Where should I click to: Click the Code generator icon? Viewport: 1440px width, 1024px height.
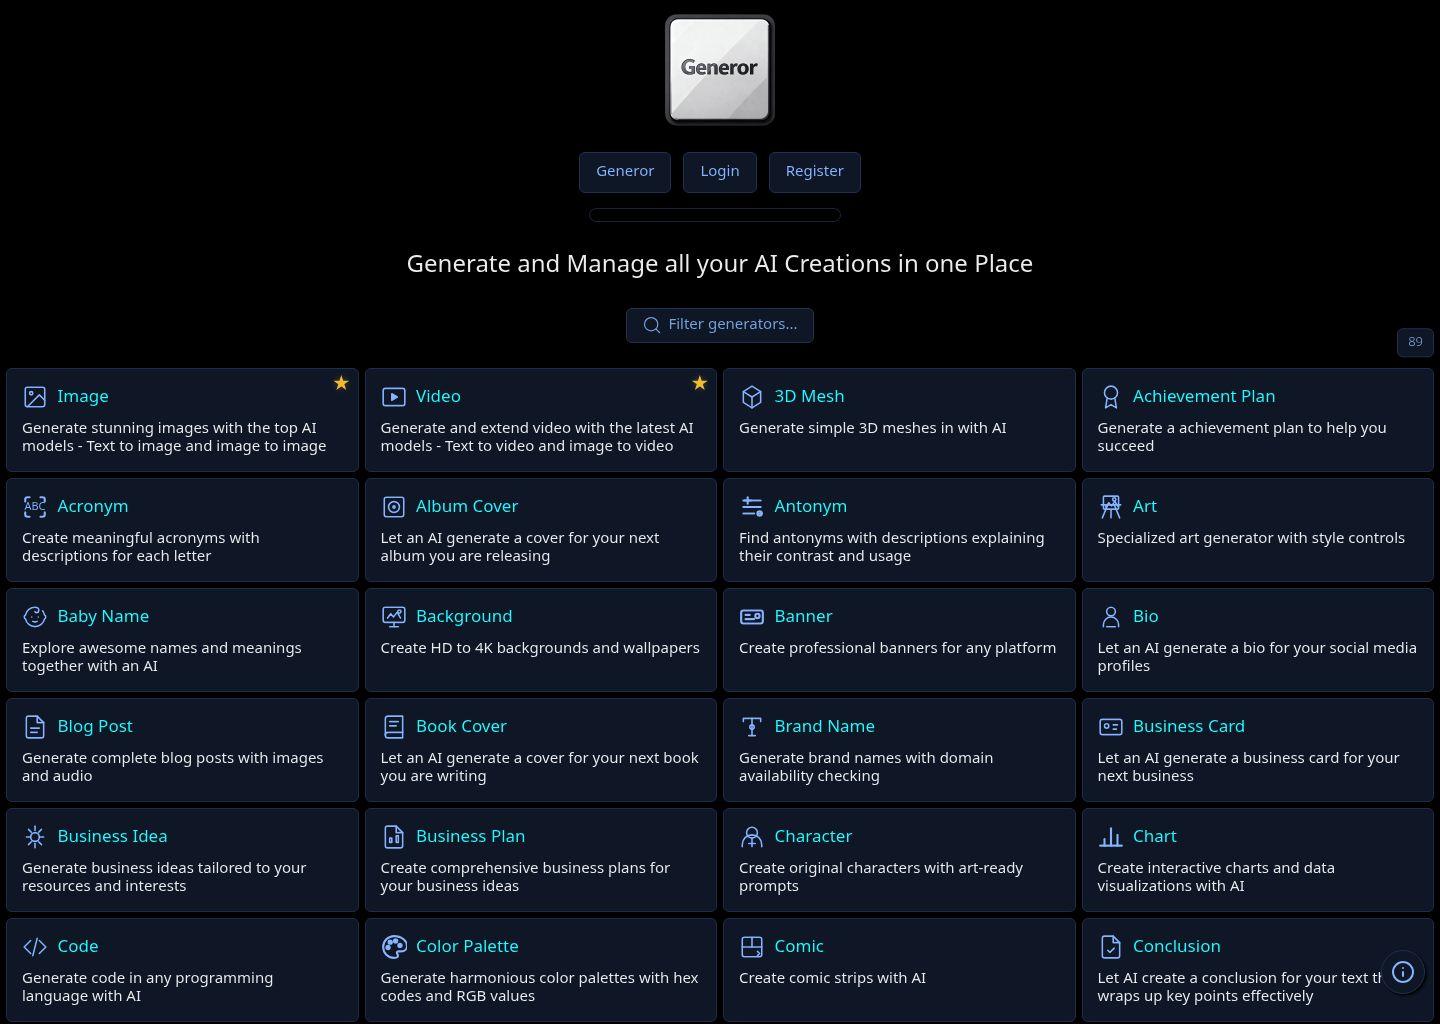click(35, 947)
